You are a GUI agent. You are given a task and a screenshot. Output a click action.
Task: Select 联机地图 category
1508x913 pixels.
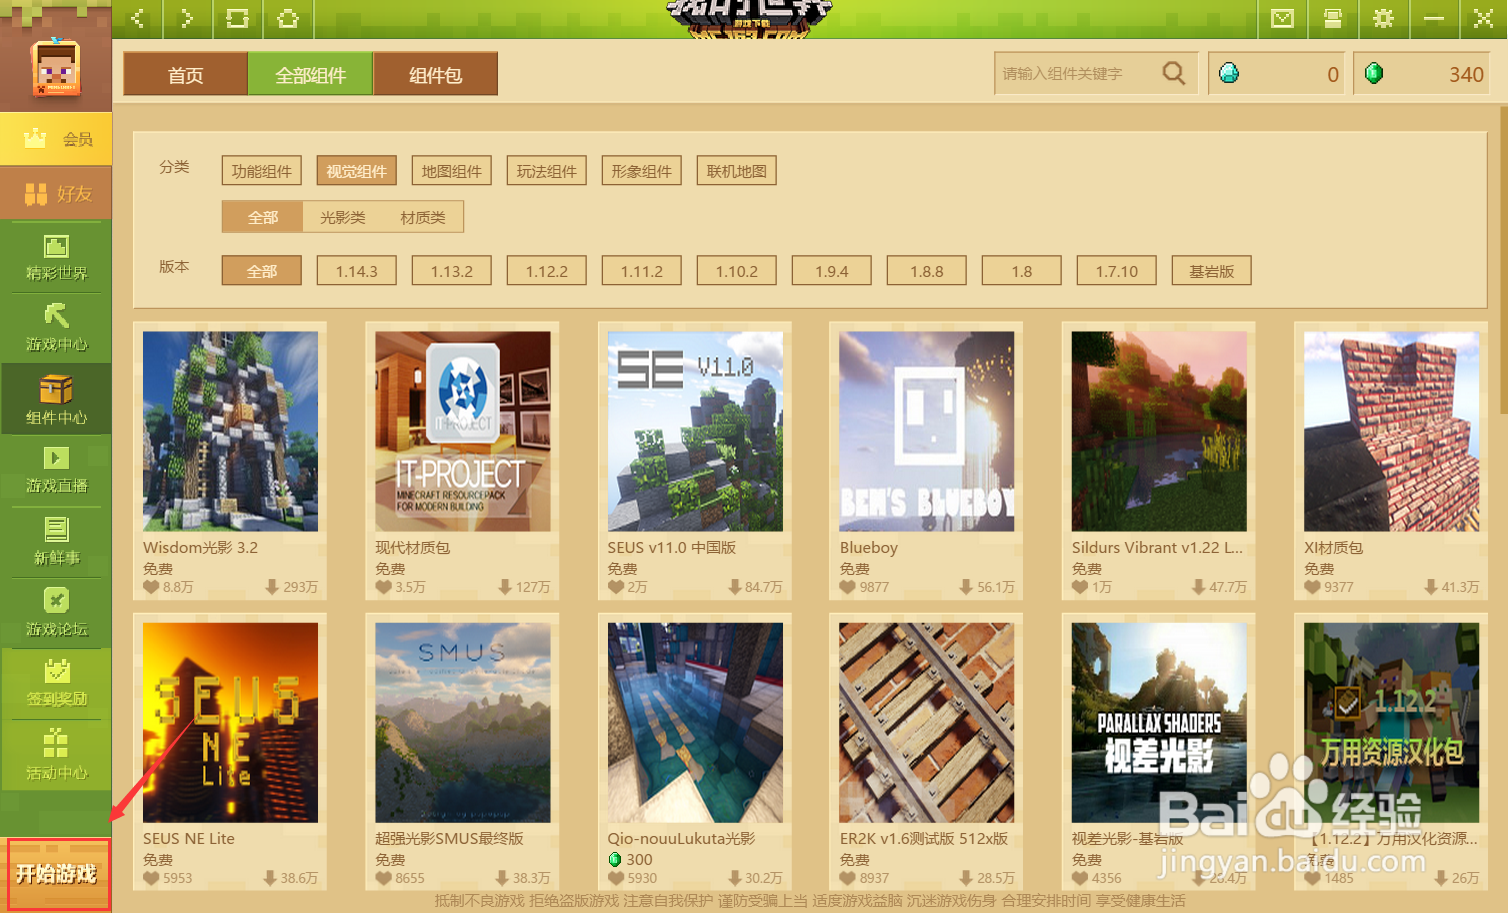tap(737, 171)
